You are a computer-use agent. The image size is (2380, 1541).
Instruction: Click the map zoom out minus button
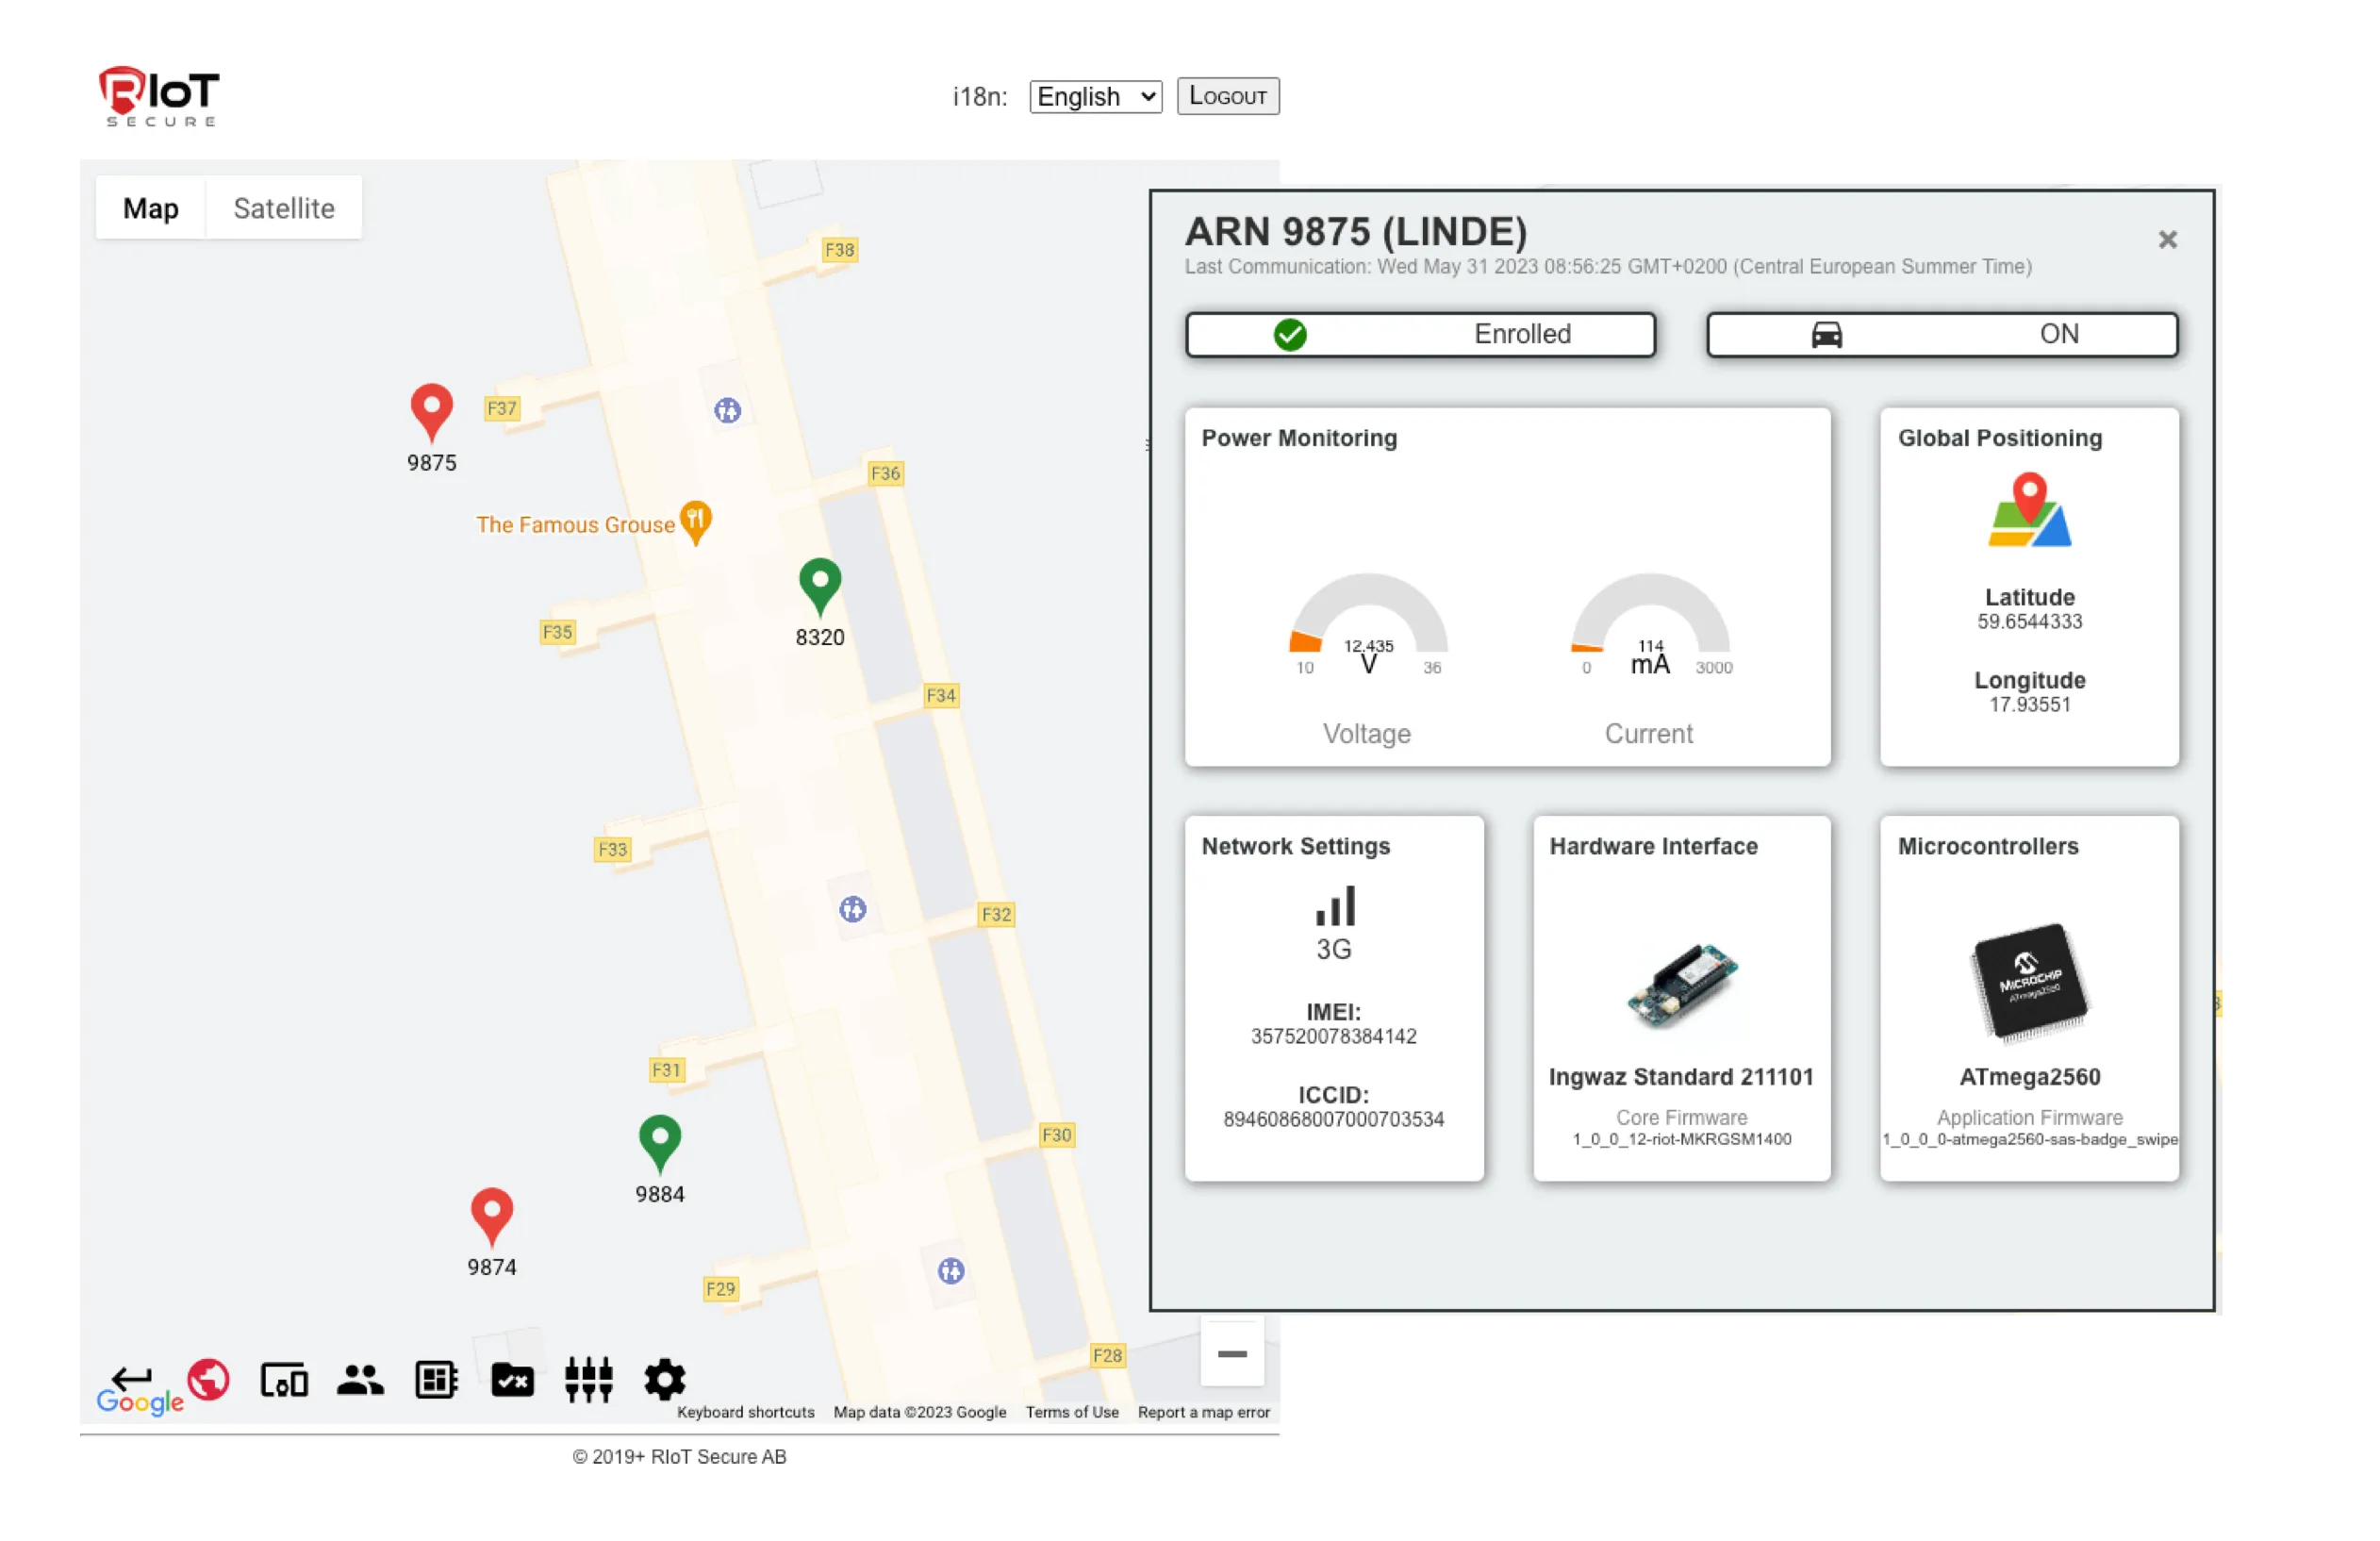coord(1232,1354)
